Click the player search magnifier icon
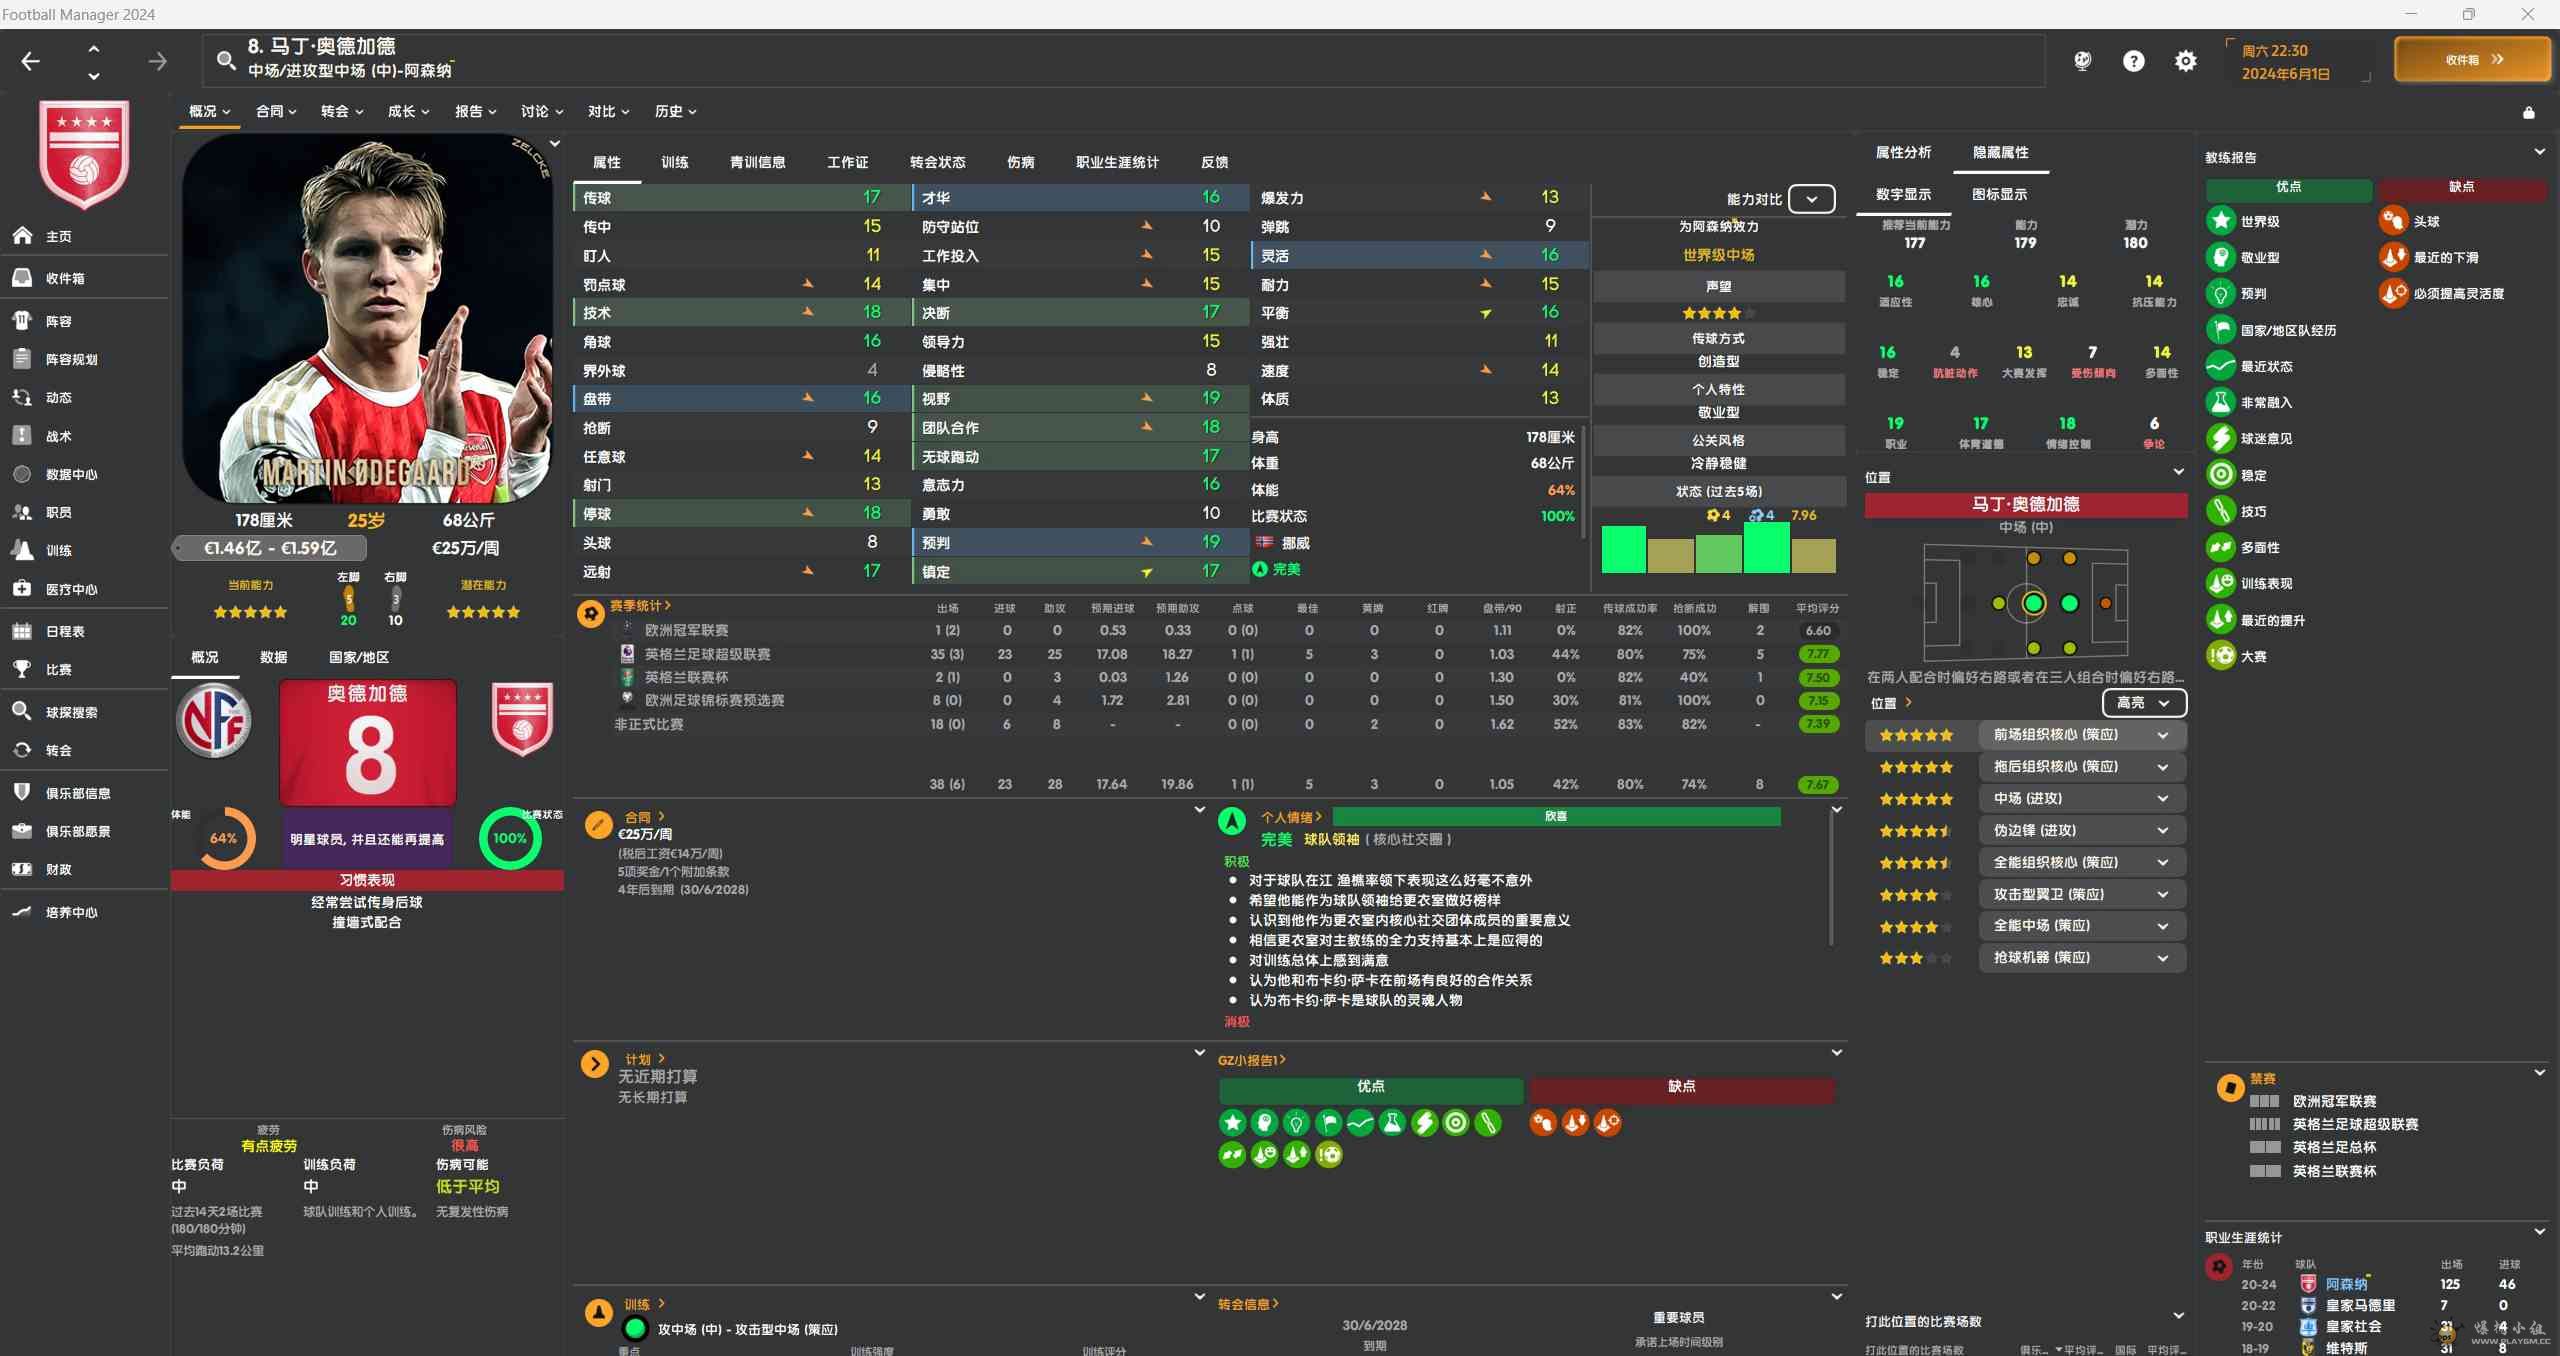This screenshot has height=1356, width=2560. point(227,61)
